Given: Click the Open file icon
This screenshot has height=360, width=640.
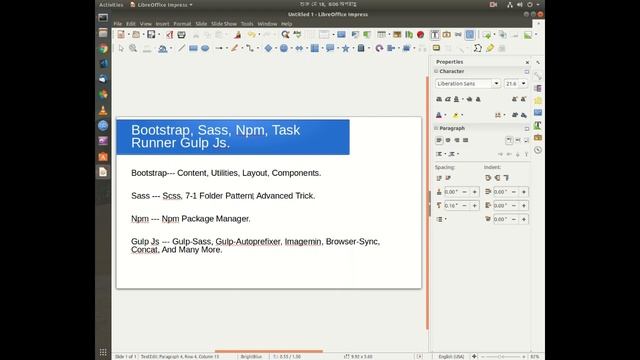Looking at the screenshot, I should (136, 35).
